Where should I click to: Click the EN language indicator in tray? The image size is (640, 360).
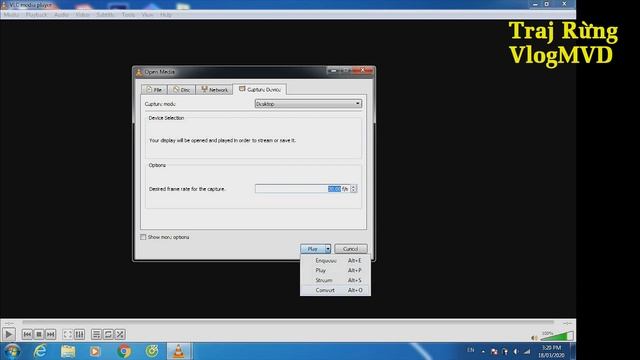(x=471, y=350)
